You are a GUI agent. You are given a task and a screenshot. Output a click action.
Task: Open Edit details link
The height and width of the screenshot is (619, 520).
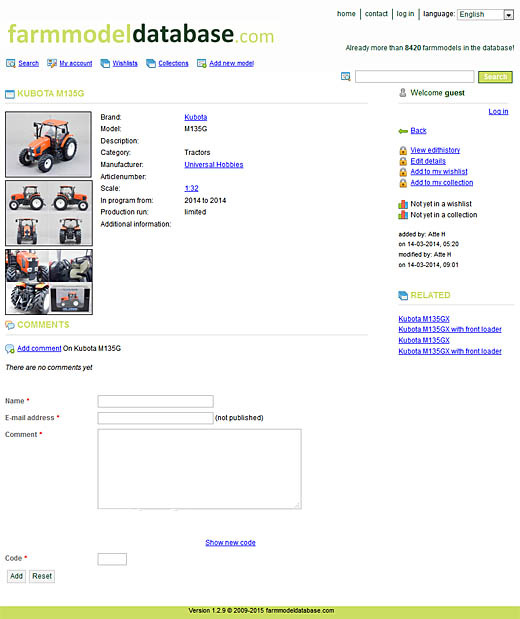click(428, 161)
